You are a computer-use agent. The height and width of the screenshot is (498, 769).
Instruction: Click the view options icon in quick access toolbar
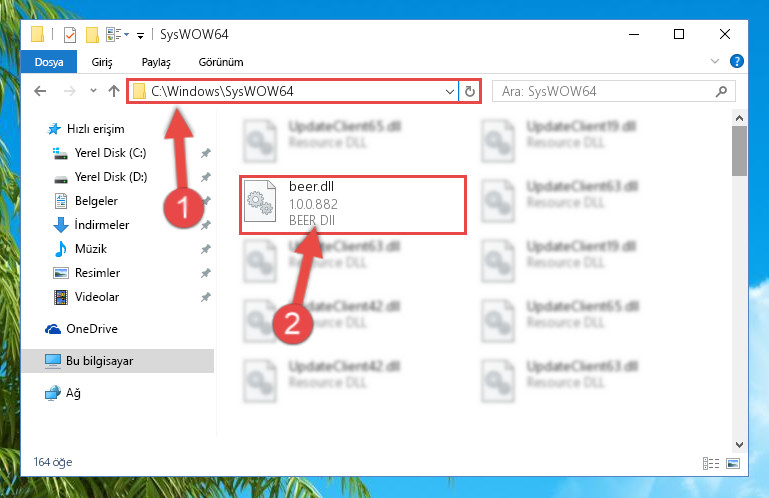pos(117,34)
